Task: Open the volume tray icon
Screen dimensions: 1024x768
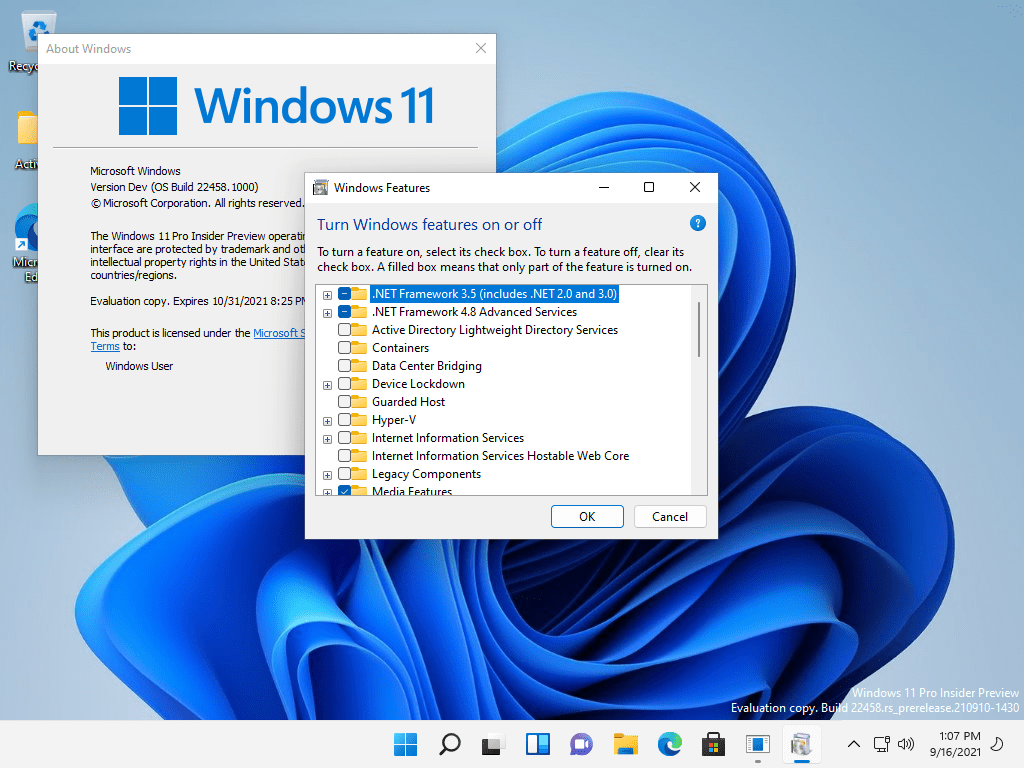Action: pos(906,744)
